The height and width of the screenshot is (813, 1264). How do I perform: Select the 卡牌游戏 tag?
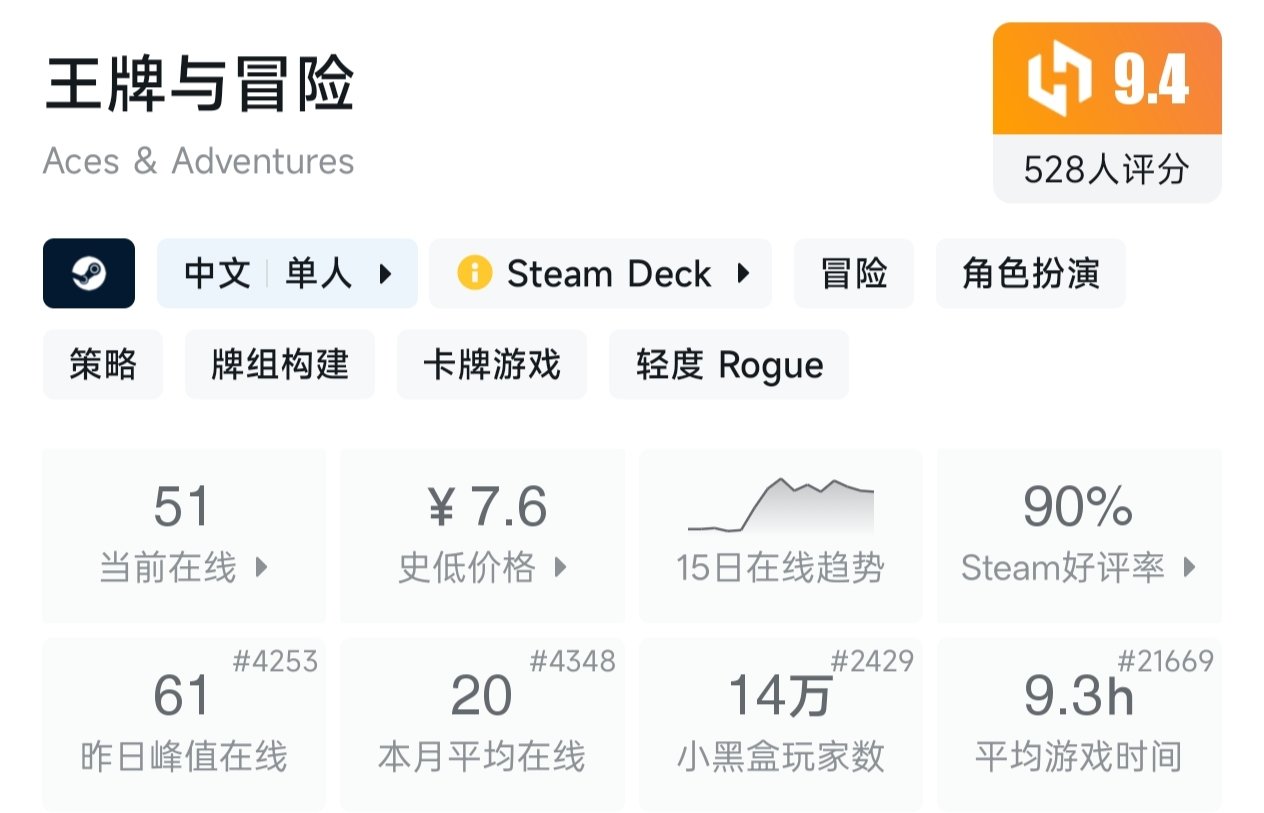coord(491,365)
